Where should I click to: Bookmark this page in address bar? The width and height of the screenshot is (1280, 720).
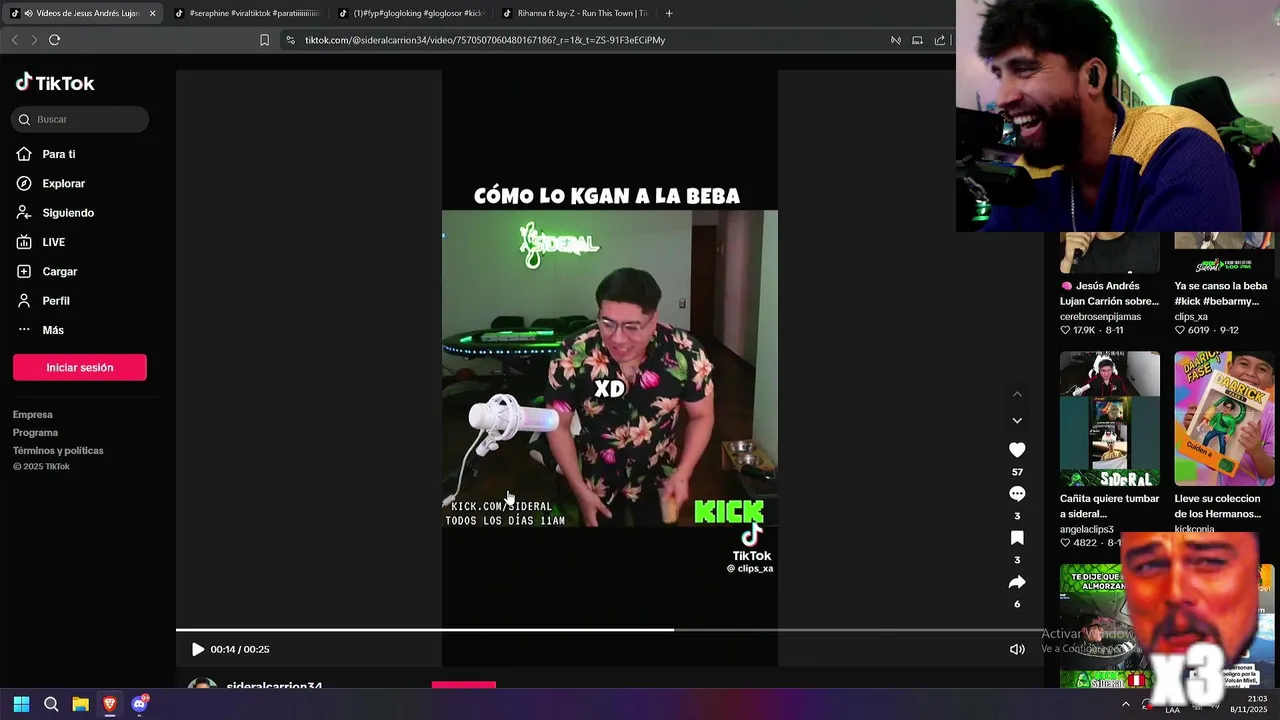click(264, 40)
